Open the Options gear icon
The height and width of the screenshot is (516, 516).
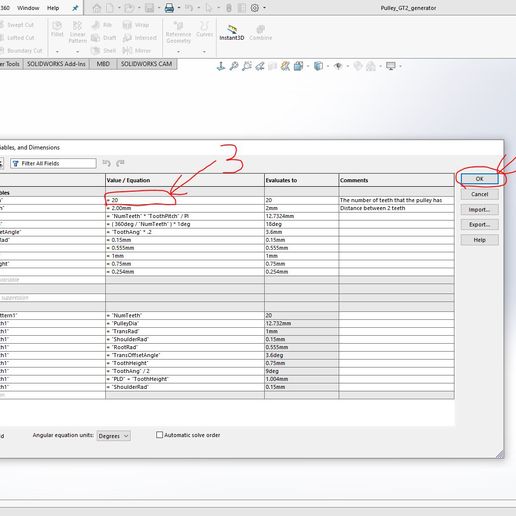pyautogui.click(x=255, y=8)
